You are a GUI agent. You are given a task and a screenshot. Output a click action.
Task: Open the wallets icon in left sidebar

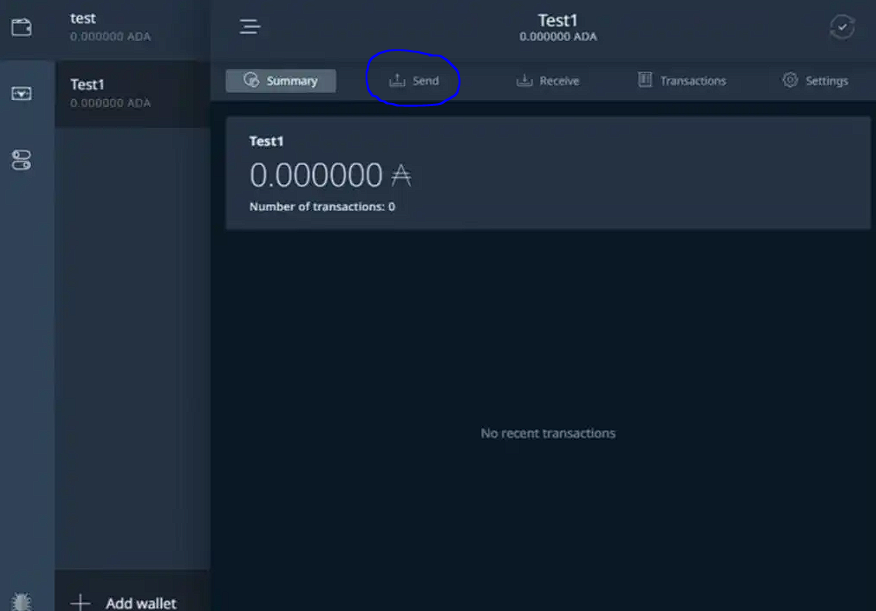pyautogui.click(x=21, y=27)
